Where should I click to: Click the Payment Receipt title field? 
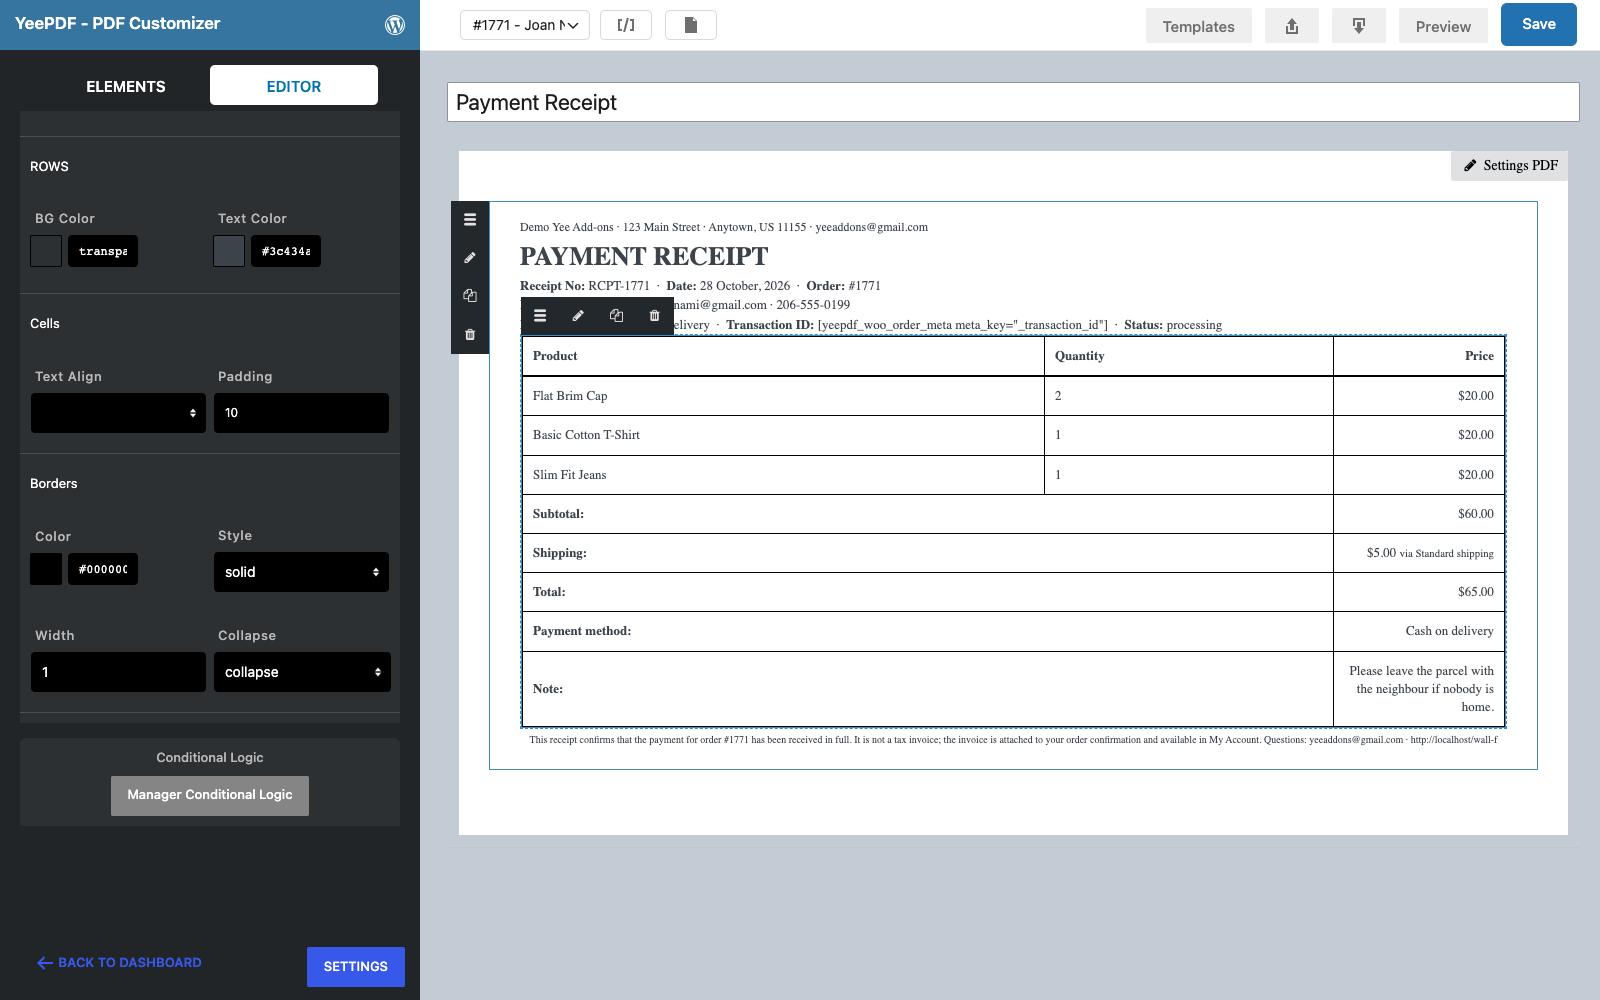pyautogui.click(x=1013, y=102)
